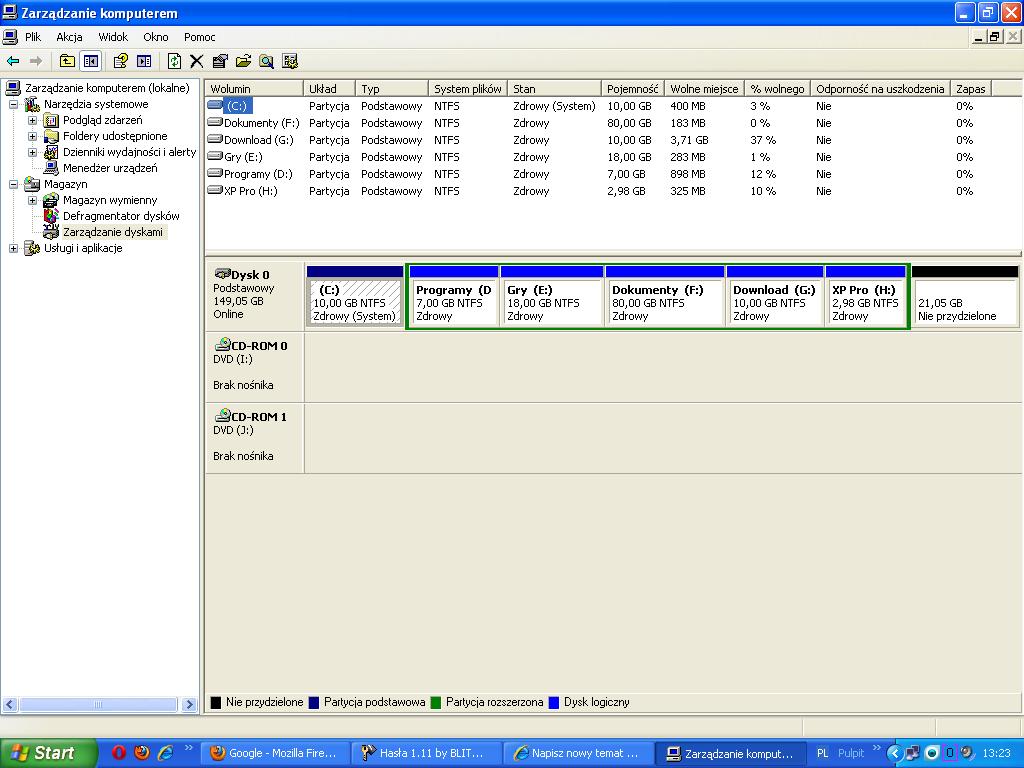The width and height of the screenshot is (1024, 768).
Task: Open the Help icon with question mark
Action: [x=120, y=61]
